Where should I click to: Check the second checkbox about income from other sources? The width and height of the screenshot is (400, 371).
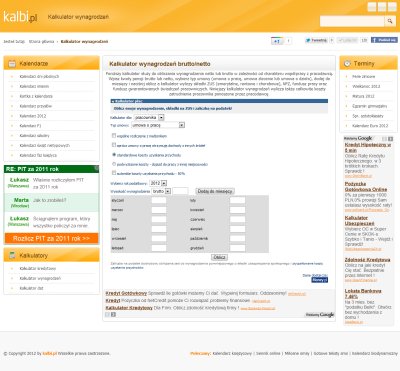(x=114, y=145)
